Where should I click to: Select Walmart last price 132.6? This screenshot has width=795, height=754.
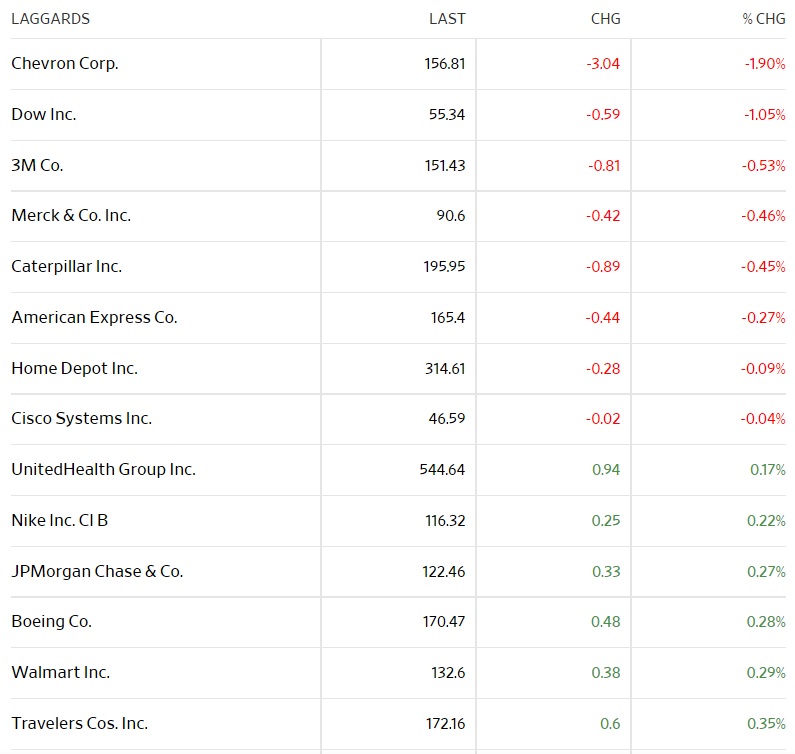(x=448, y=673)
